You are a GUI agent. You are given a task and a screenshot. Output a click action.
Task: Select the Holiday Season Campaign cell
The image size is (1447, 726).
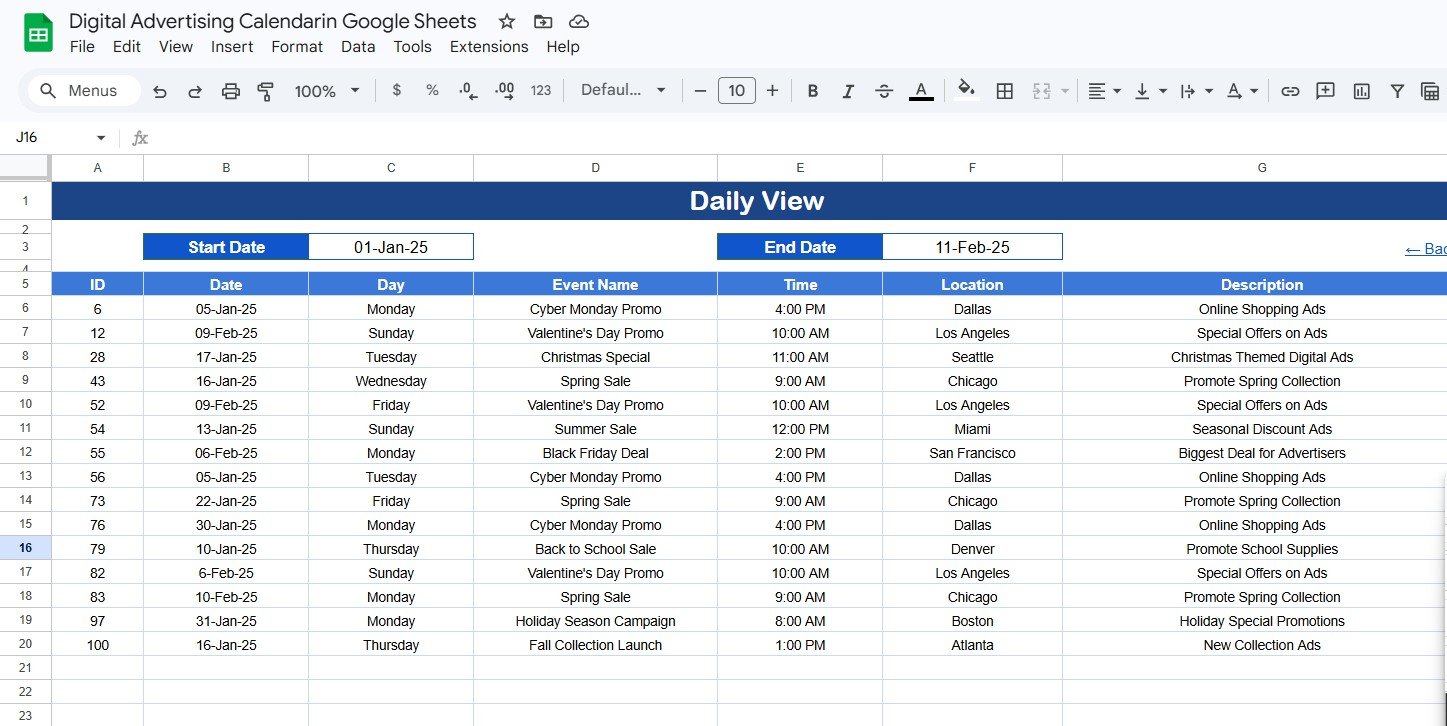[x=595, y=621]
